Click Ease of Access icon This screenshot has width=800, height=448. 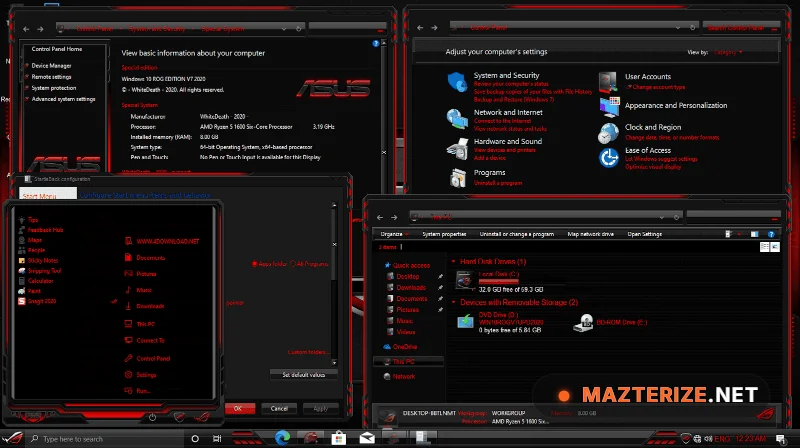(x=609, y=158)
